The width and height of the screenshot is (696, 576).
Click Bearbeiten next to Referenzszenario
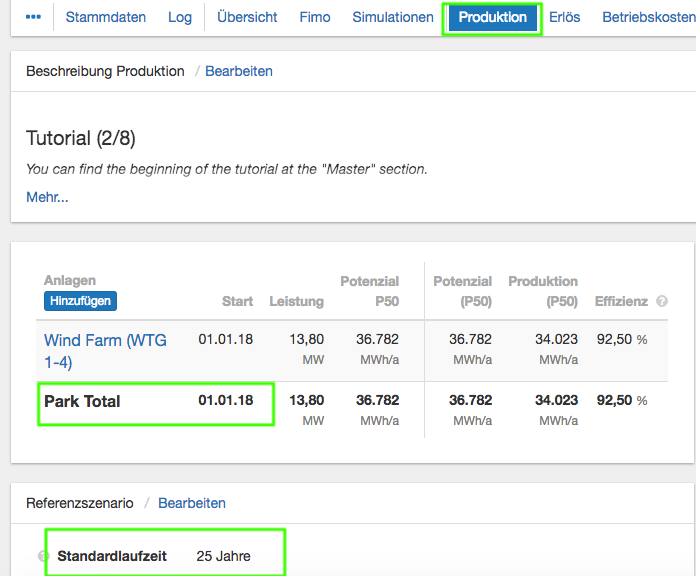tap(192, 503)
